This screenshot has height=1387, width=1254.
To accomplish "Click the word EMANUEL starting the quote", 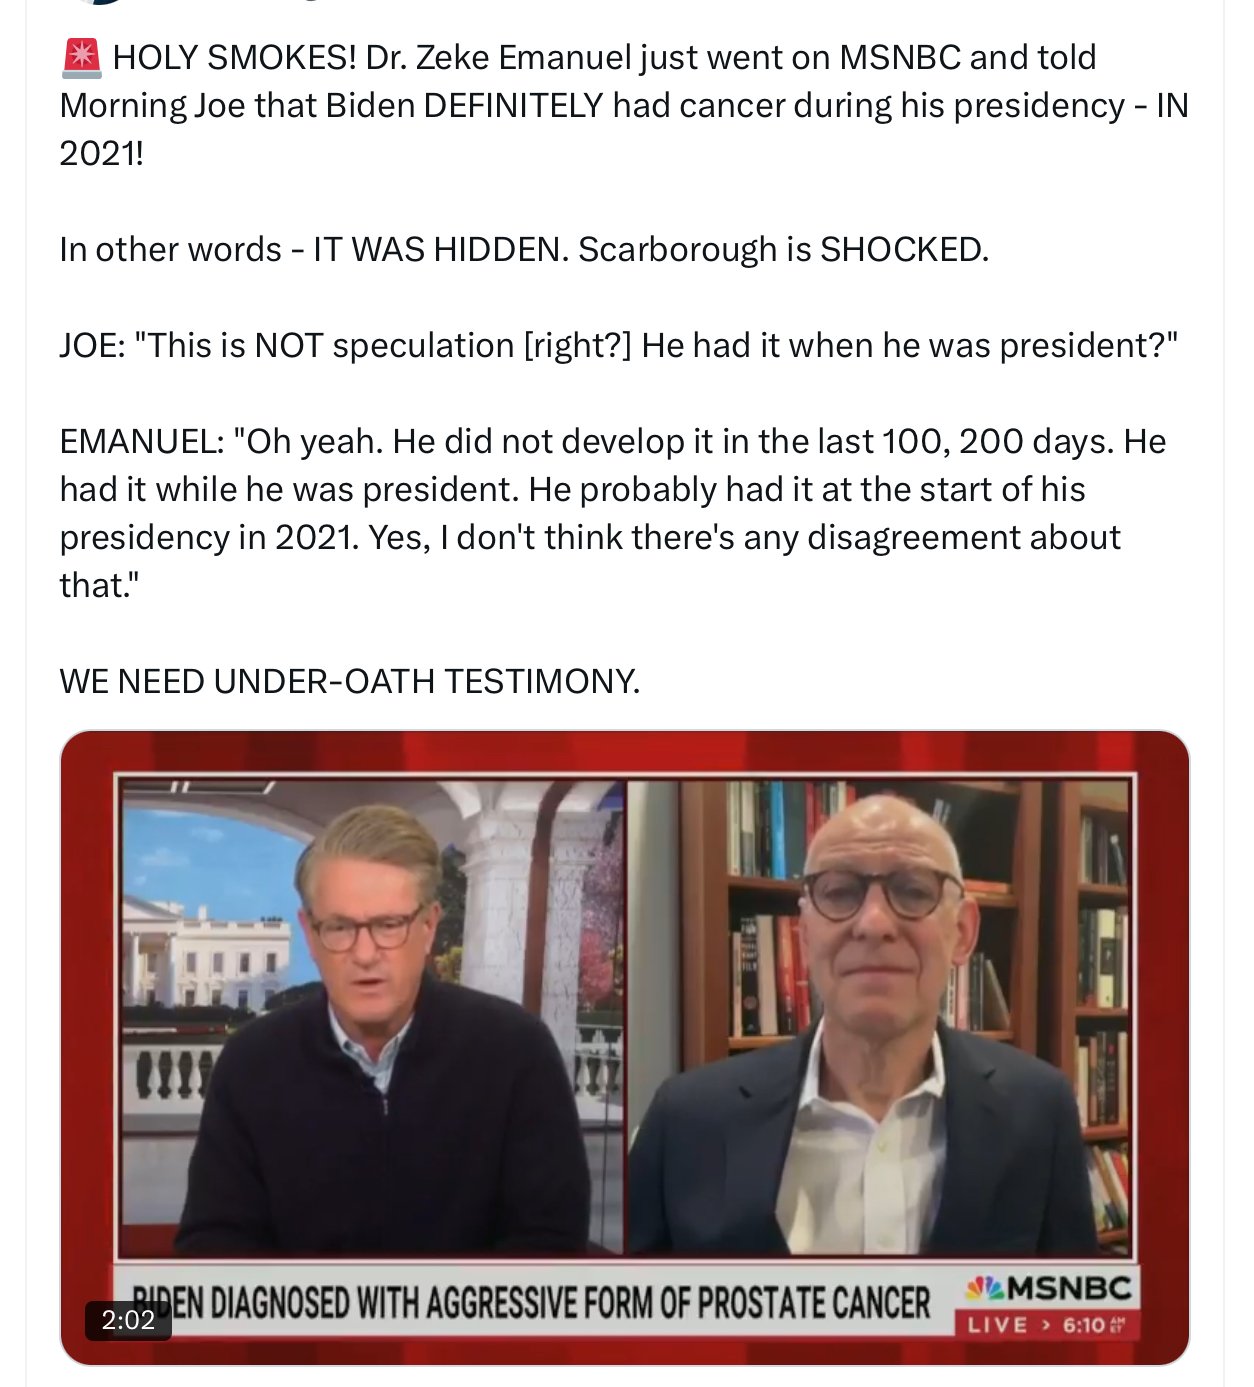I will click(x=141, y=441).
